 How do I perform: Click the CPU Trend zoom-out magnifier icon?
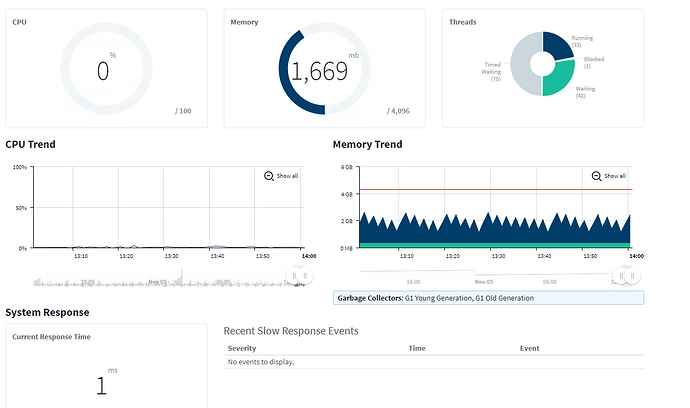coord(269,176)
